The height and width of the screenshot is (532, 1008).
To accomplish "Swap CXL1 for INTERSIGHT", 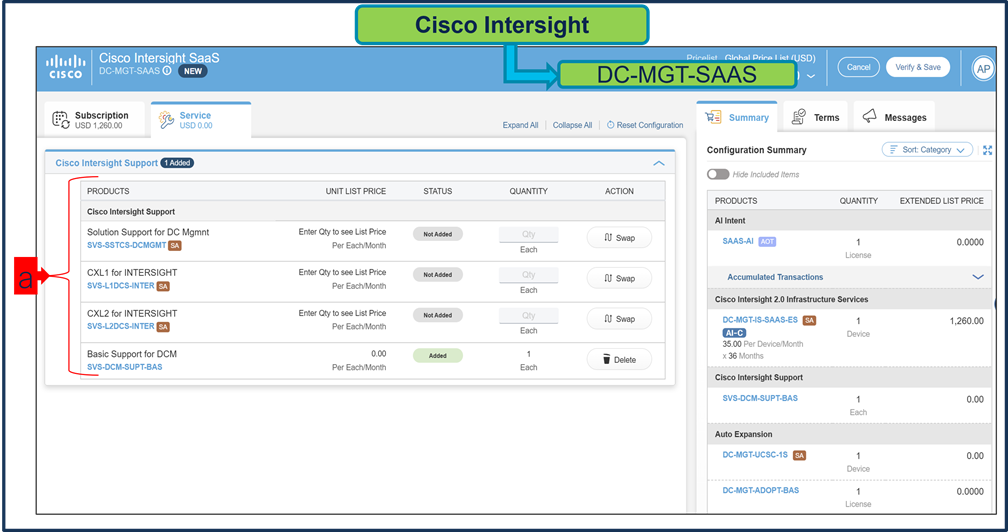I will 619,278.
